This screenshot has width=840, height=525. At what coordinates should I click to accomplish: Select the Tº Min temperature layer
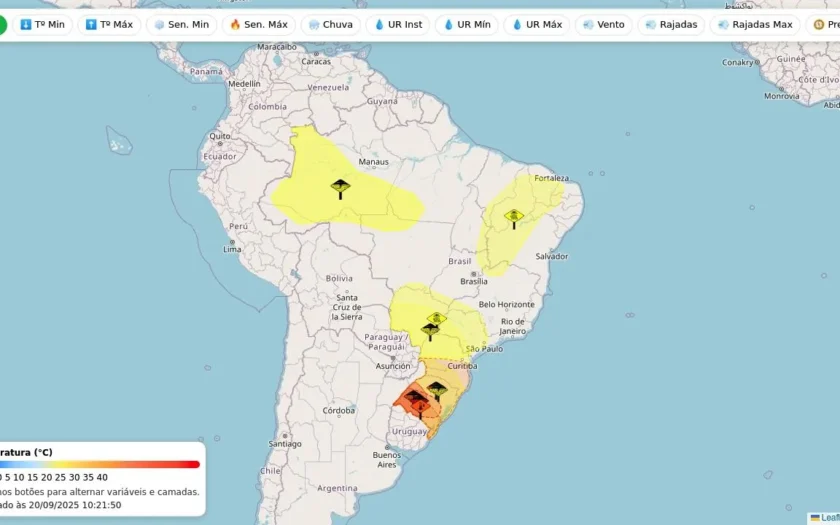coord(42,25)
